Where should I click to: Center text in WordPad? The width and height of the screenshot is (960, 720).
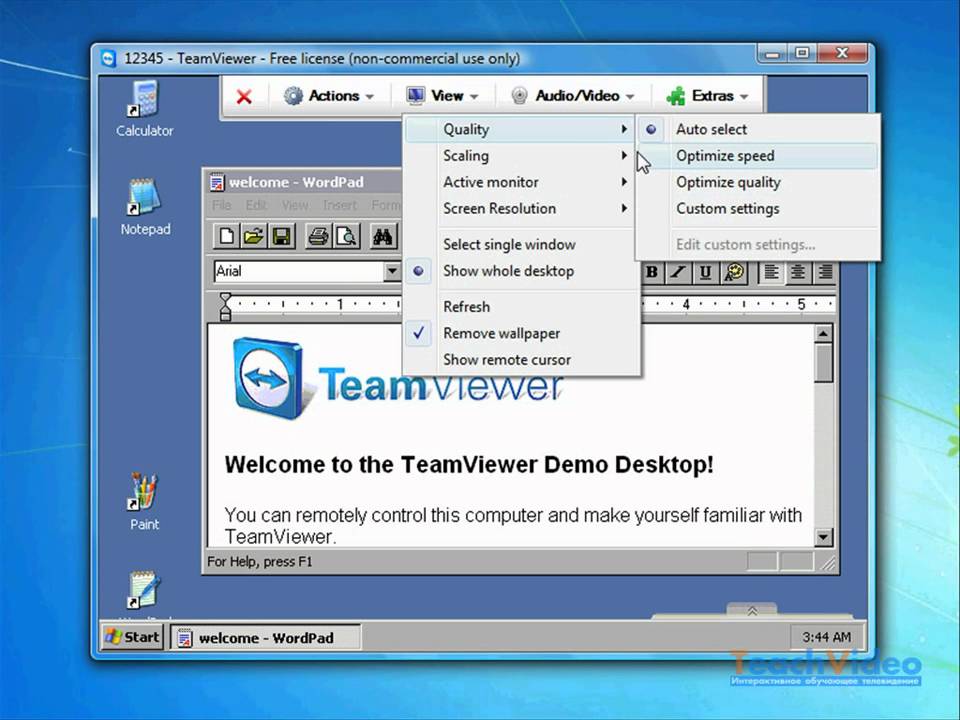[798, 271]
